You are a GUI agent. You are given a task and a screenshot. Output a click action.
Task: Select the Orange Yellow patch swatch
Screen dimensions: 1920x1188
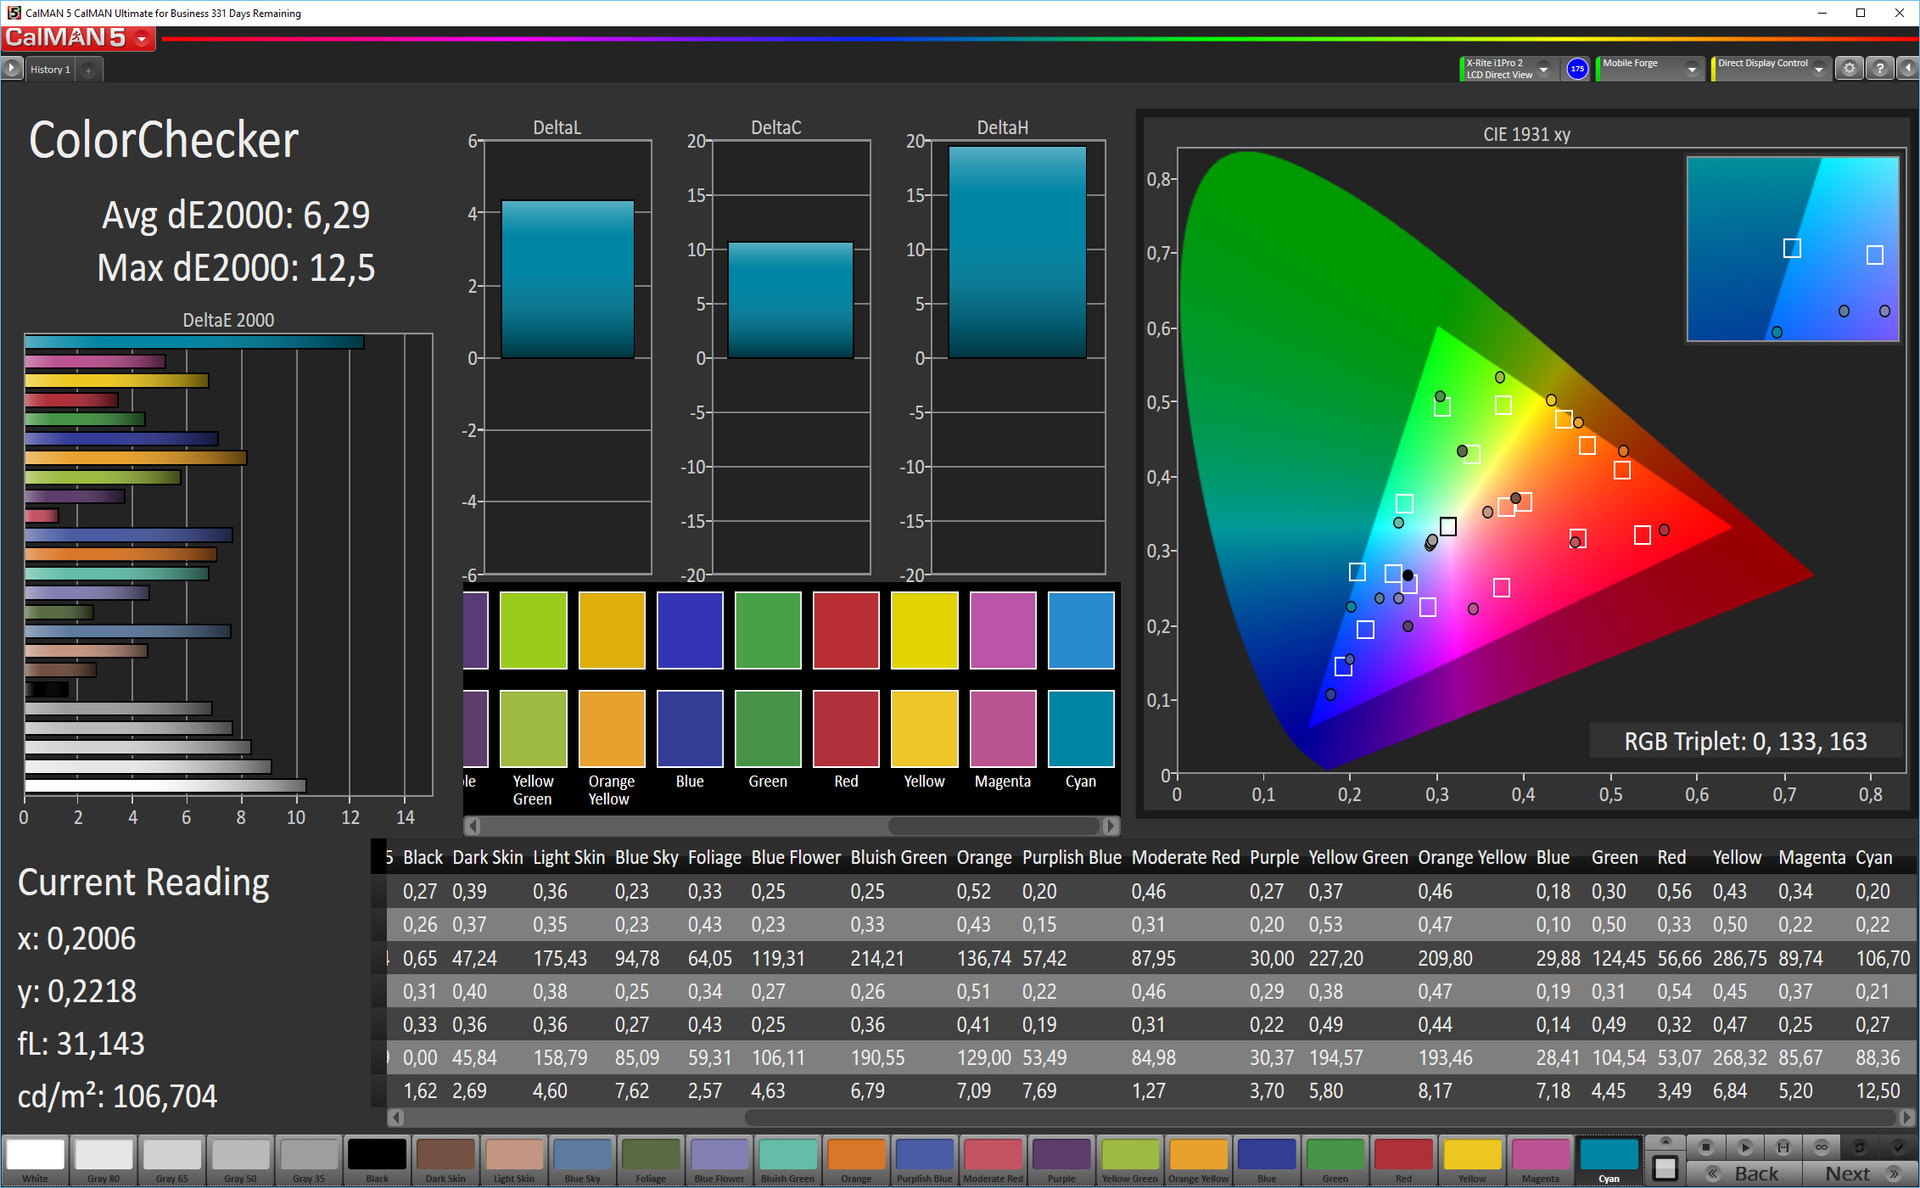click(x=1198, y=1158)
